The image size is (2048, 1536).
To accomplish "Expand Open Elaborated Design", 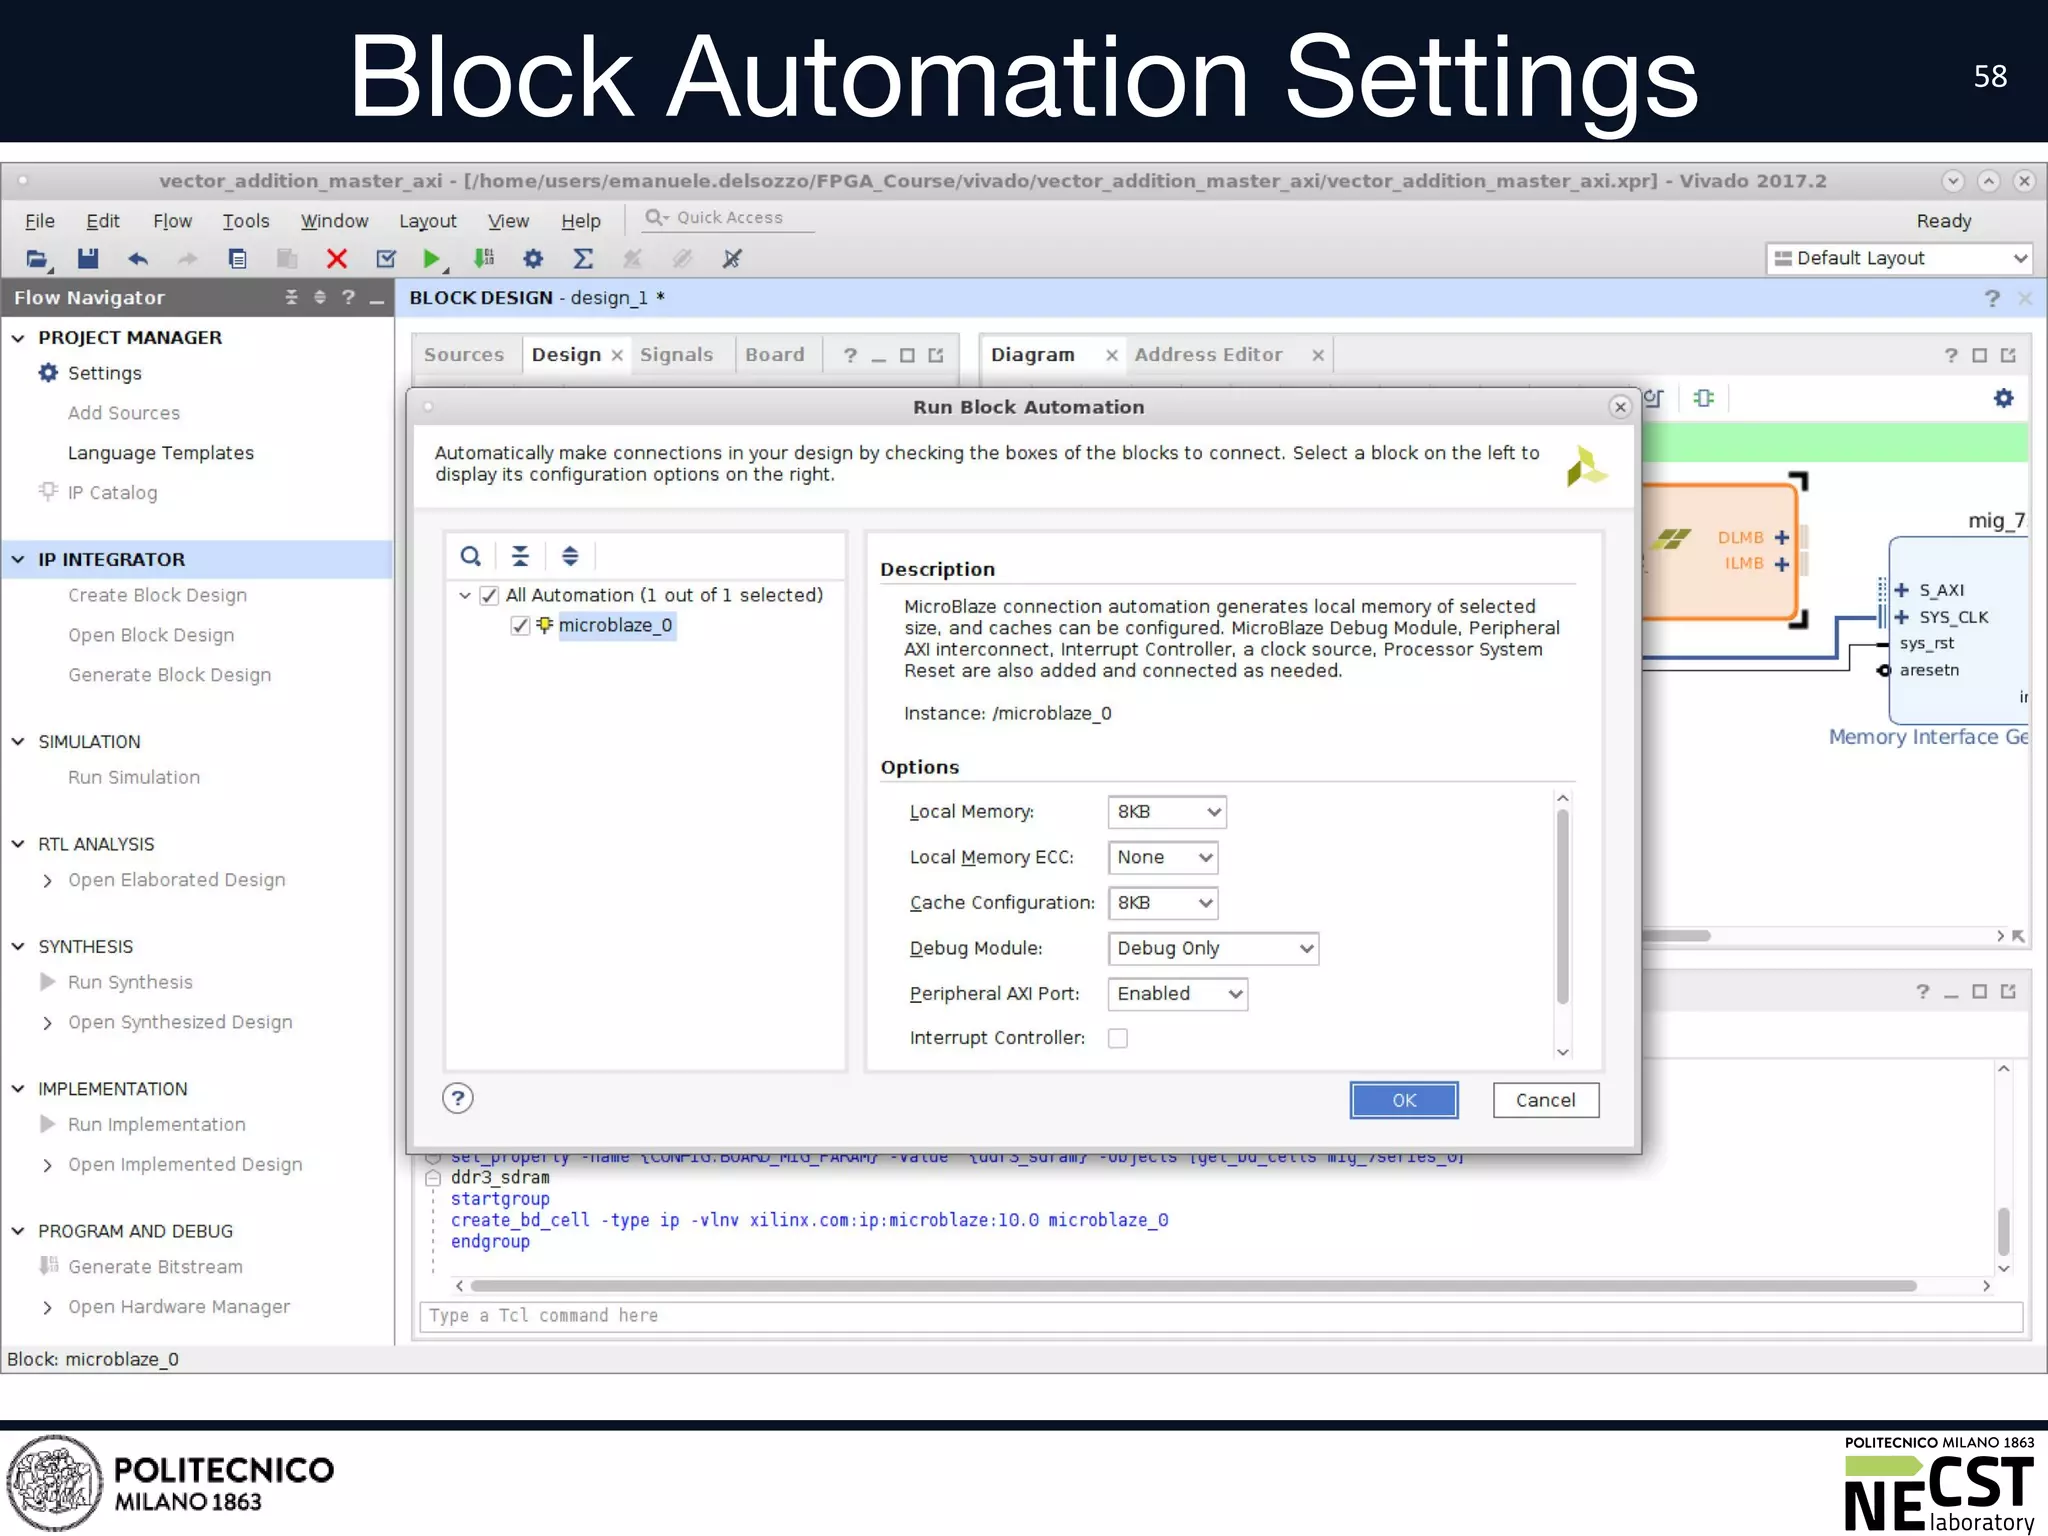I will coord(47,881).
